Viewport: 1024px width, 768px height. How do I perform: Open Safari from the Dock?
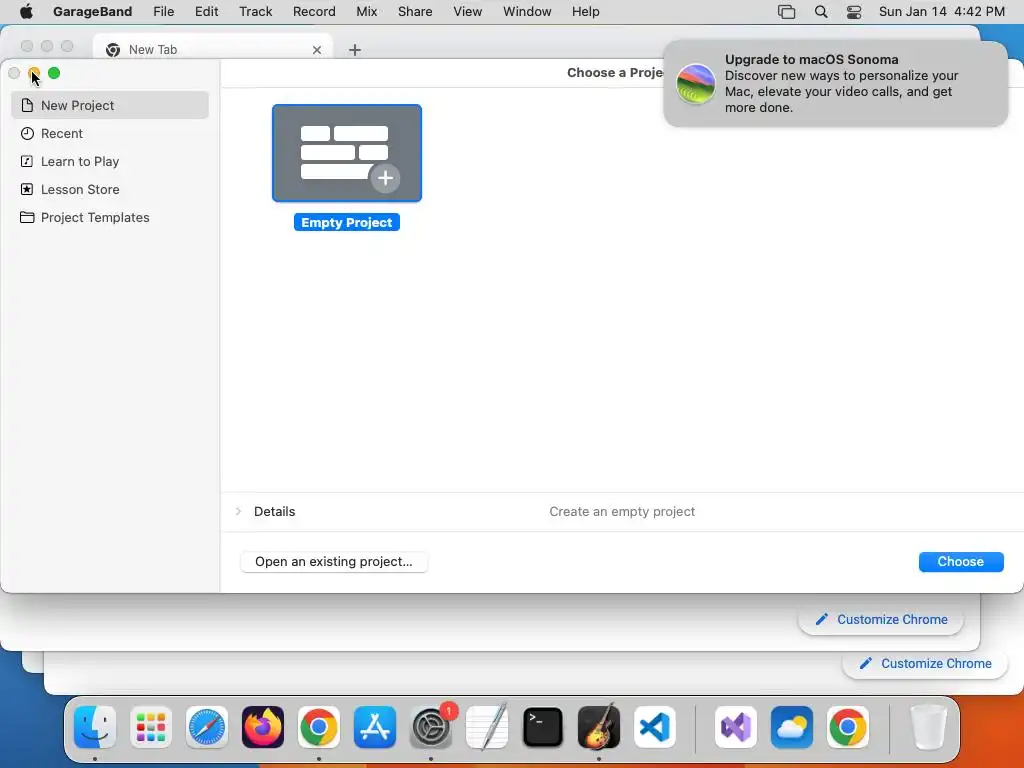207,727
